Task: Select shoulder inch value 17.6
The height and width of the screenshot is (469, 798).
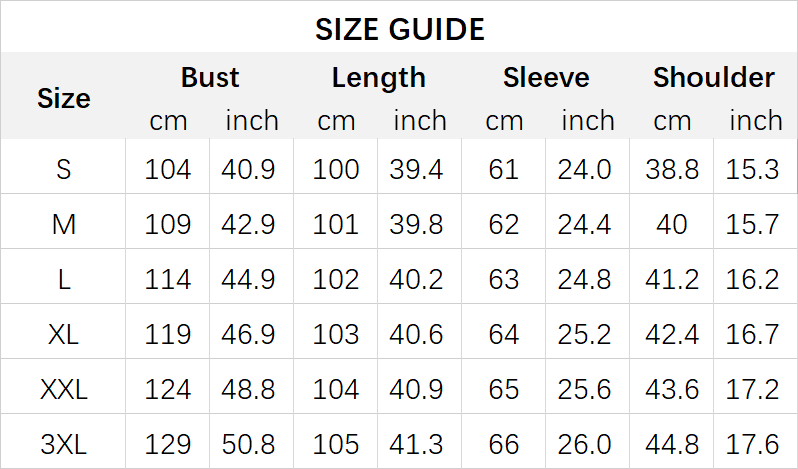Action: 754,444
